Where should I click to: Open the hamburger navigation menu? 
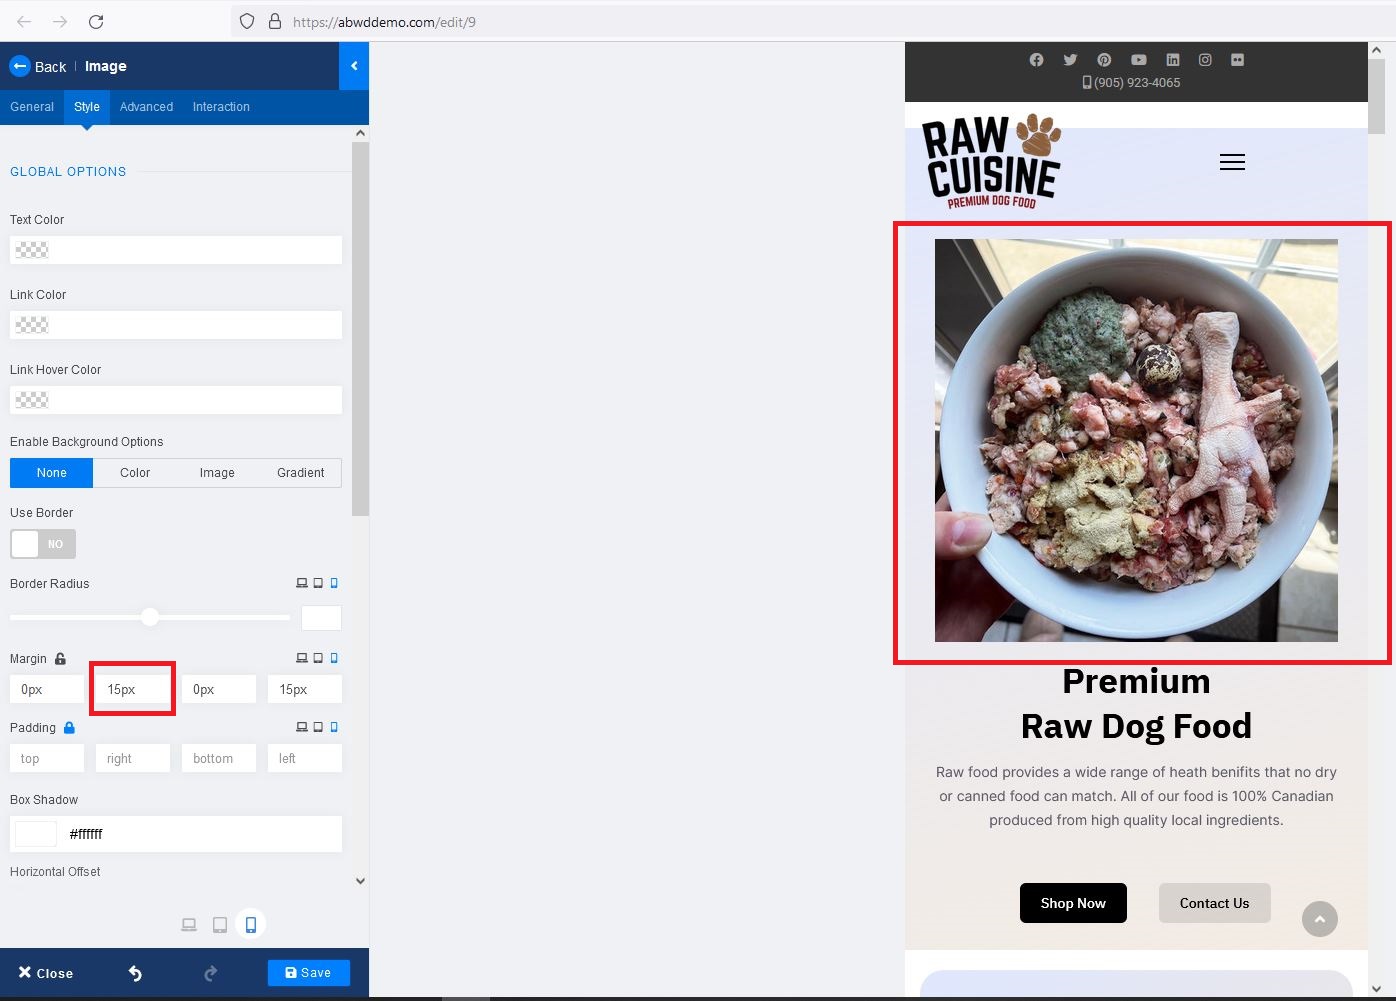pyautogui.click(x=1232, y=161)
